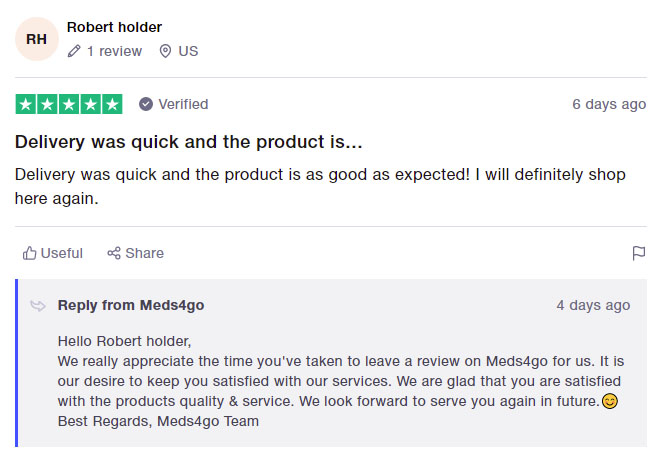This screenshot has height=457, width=661.
Task: Click the share network icon
Action: (x=114, y=253)
